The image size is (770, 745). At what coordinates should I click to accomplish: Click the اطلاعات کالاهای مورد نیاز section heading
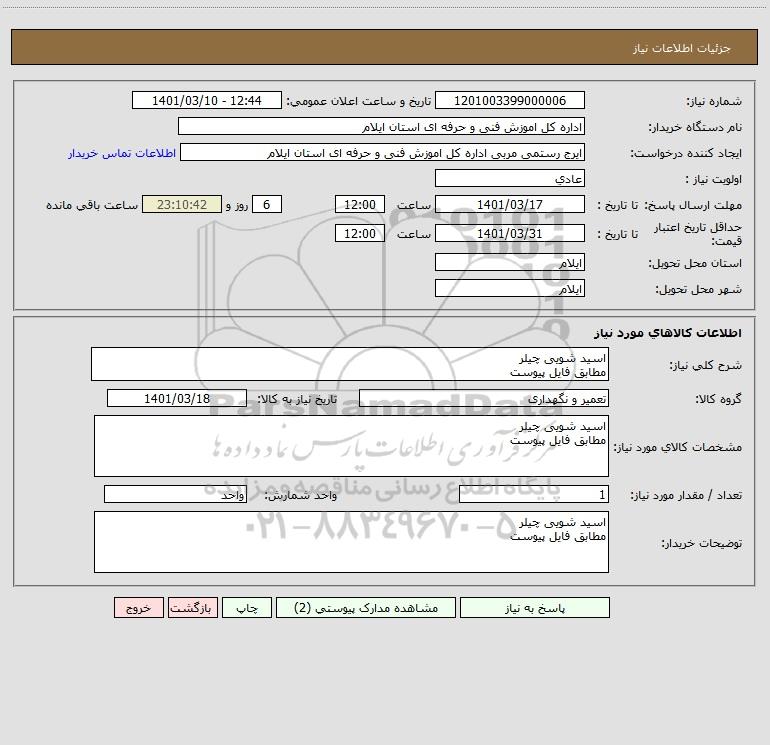(x=668, y=333)
